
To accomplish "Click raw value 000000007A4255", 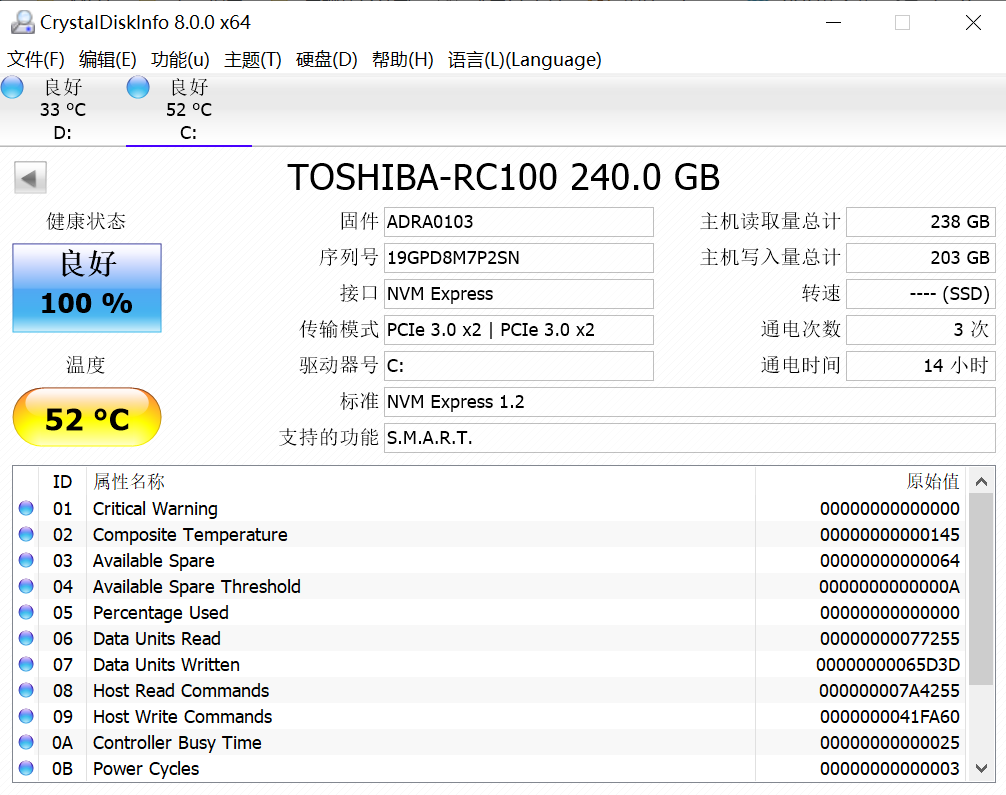I will coord(889,690).
